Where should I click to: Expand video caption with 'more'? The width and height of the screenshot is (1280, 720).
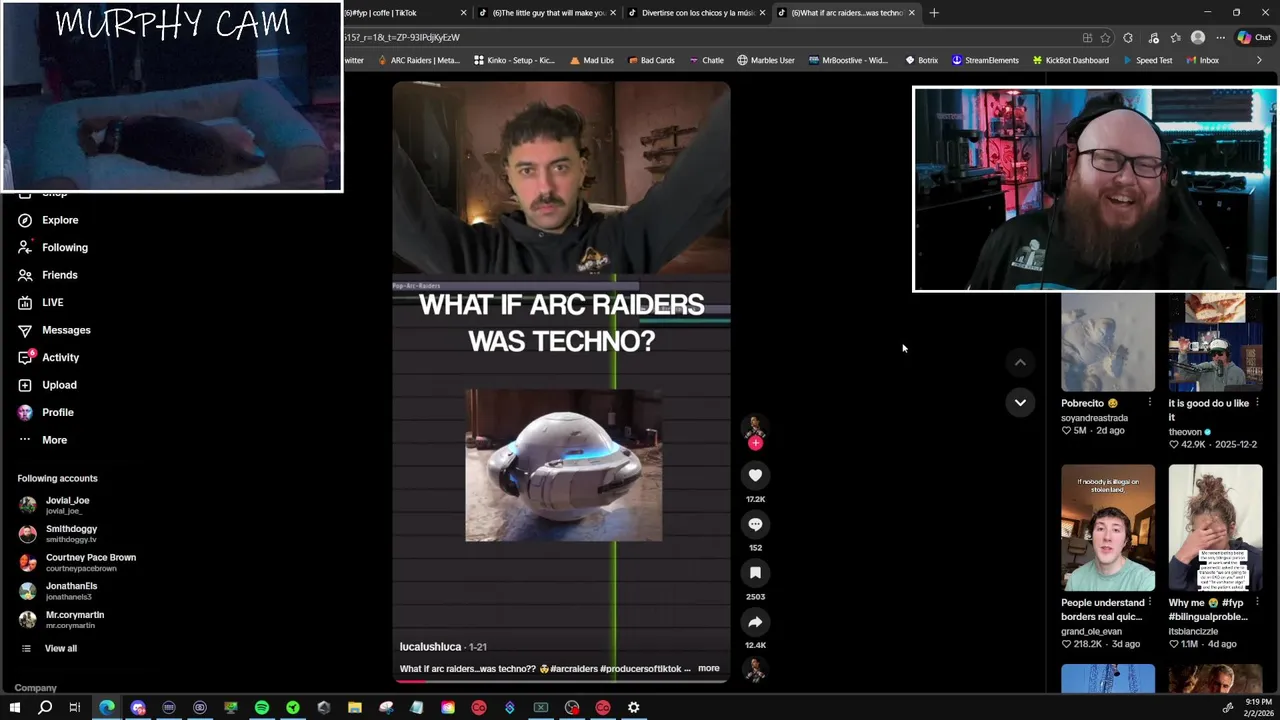point(708,668)
